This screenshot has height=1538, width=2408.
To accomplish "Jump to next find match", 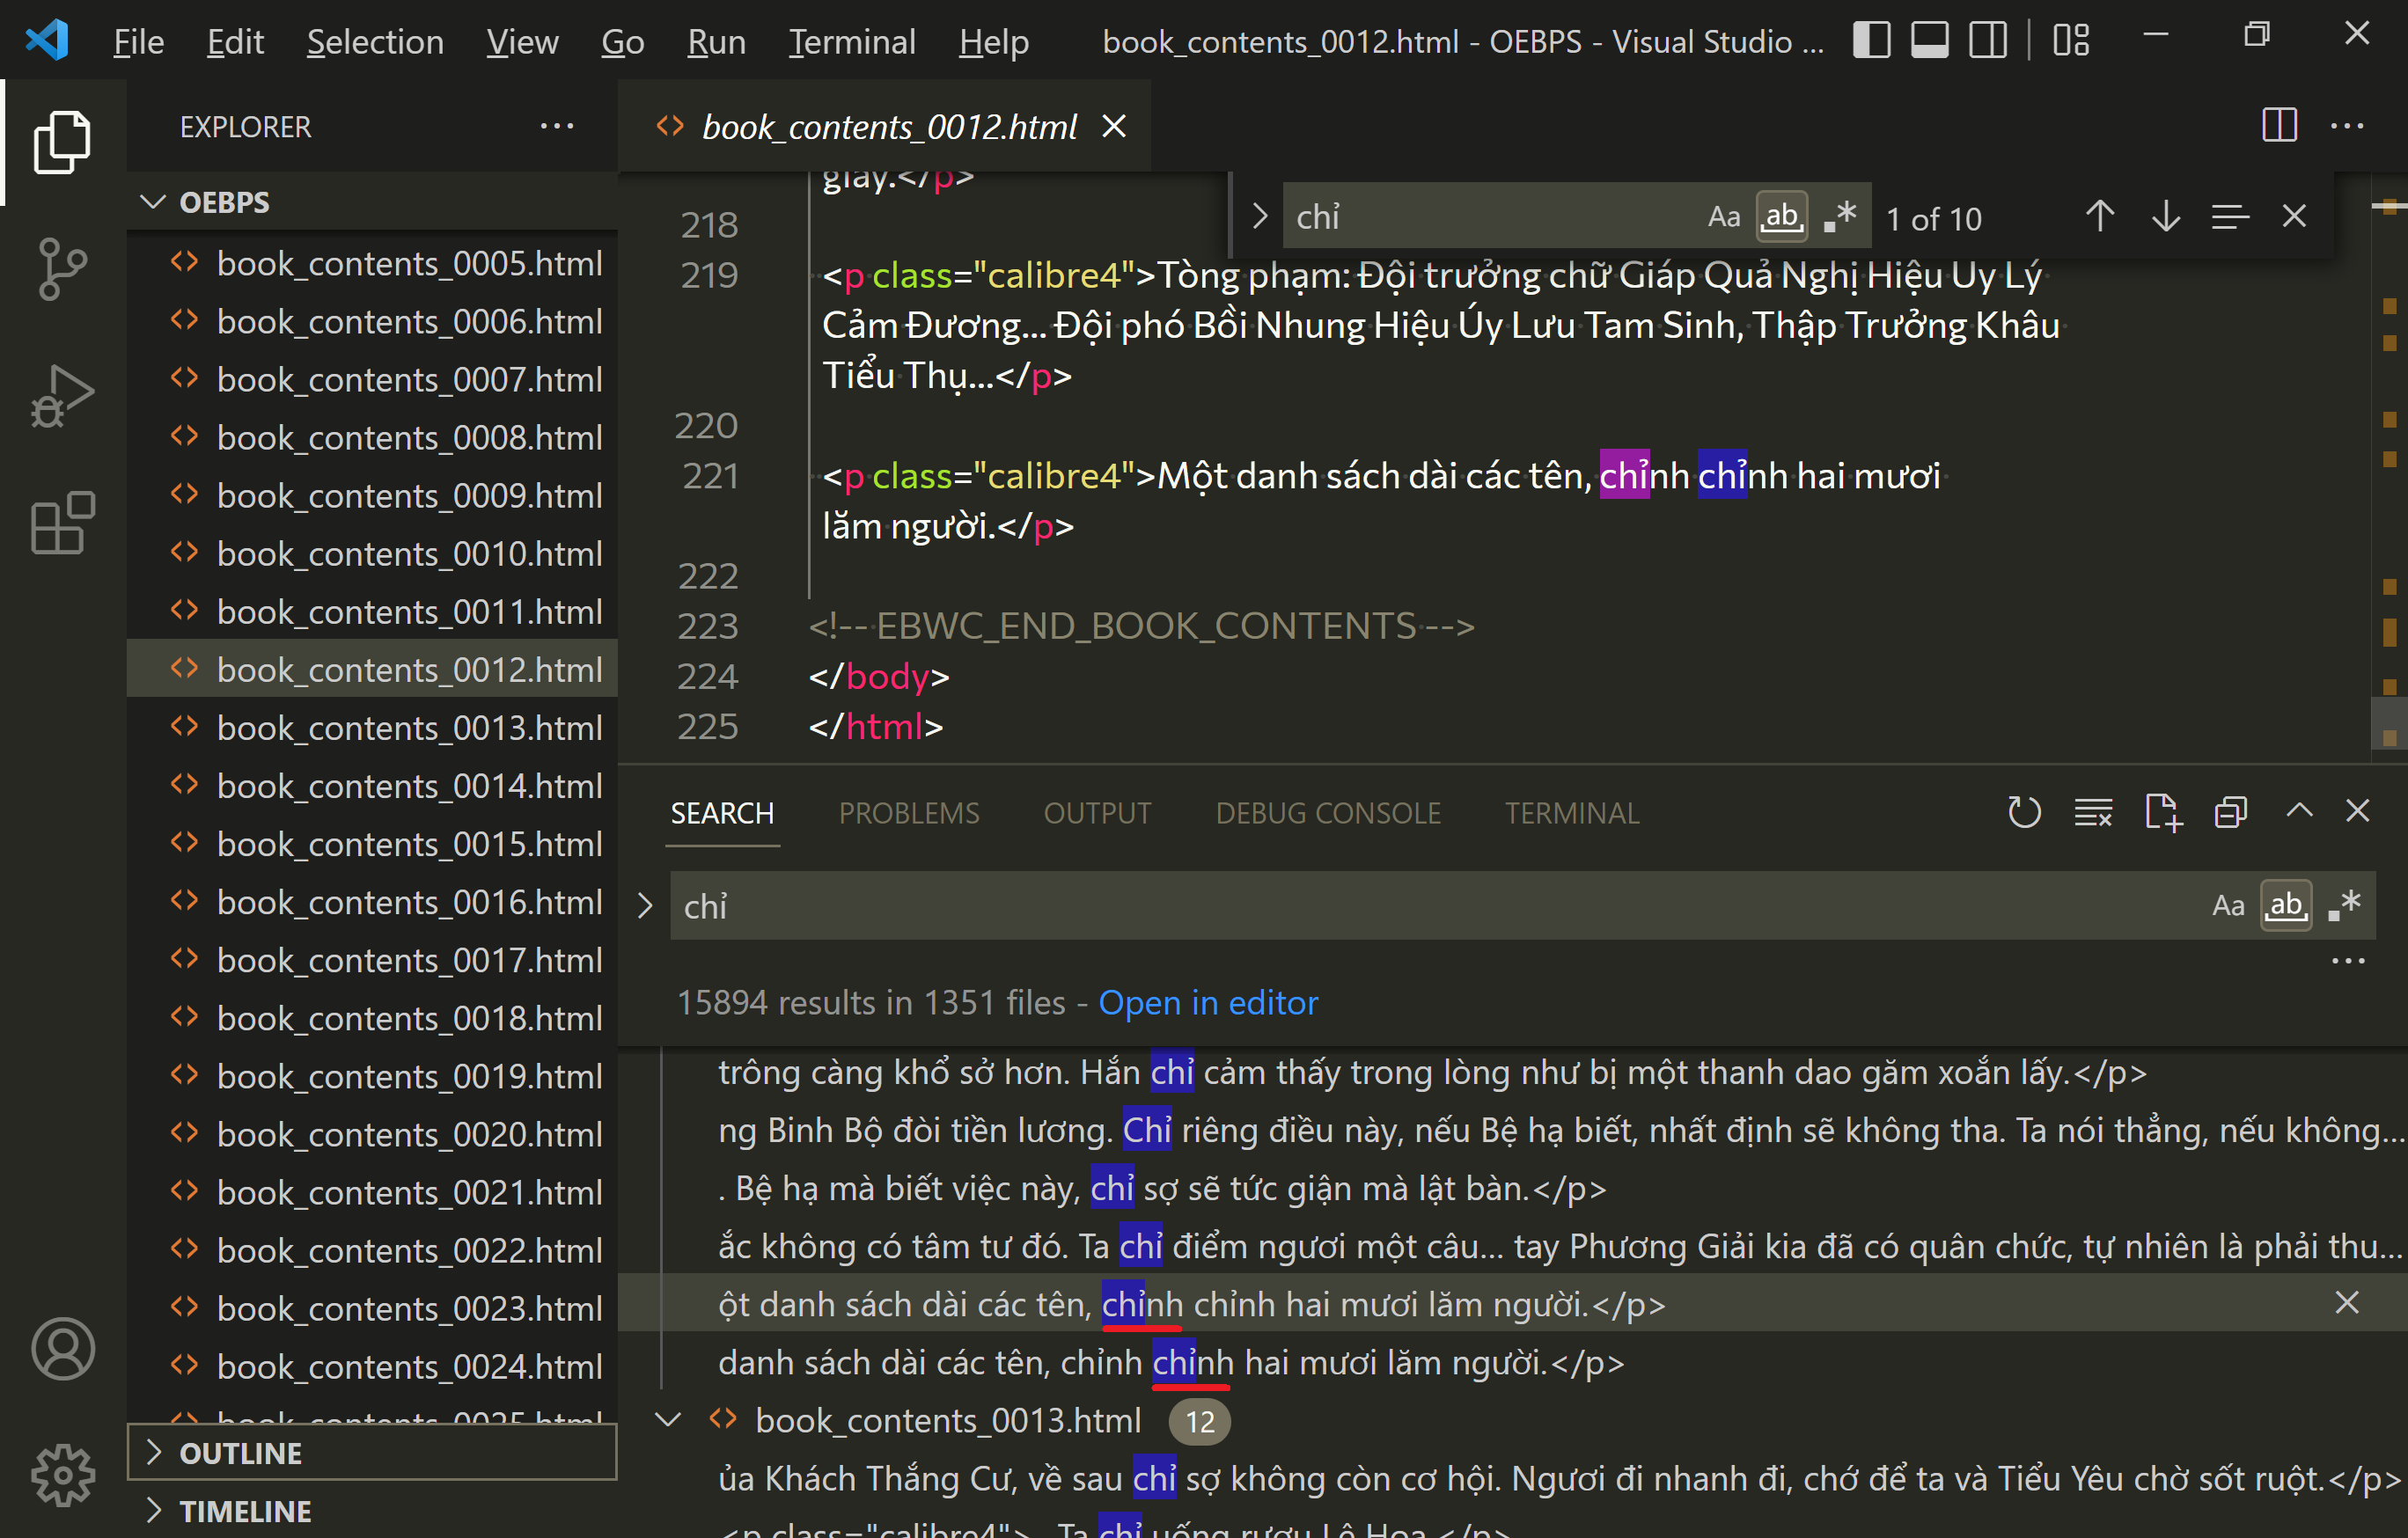I will click(2164, 216).
